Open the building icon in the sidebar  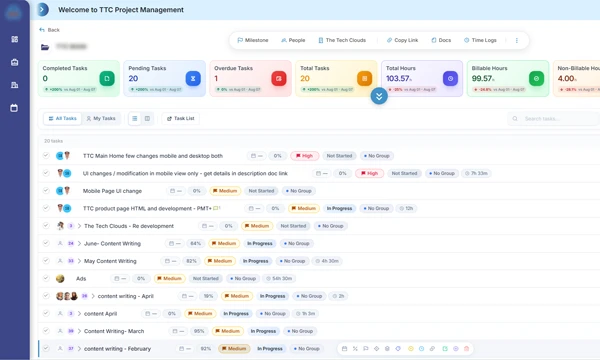tap(15, 85)
